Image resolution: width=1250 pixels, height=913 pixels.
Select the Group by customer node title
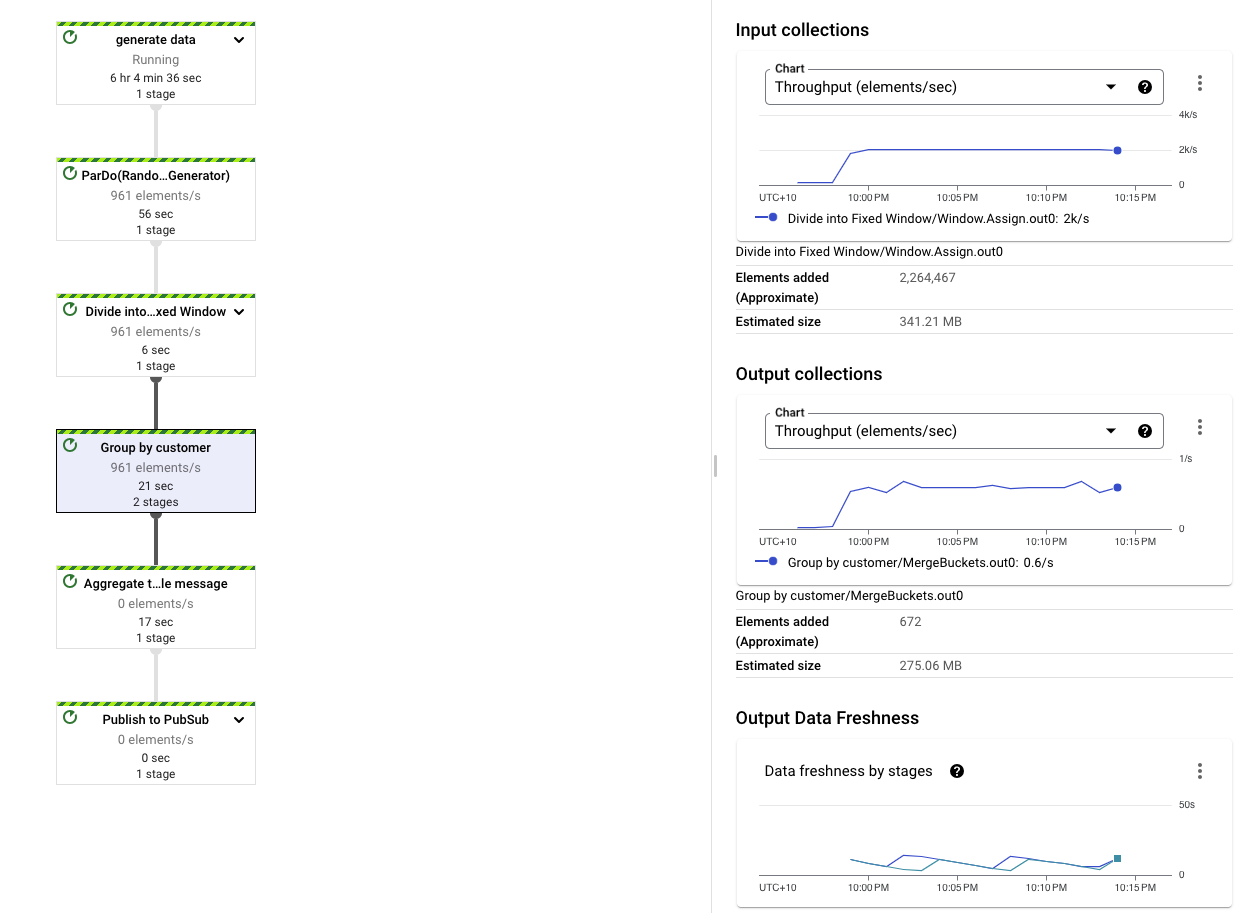coord(155,448)
